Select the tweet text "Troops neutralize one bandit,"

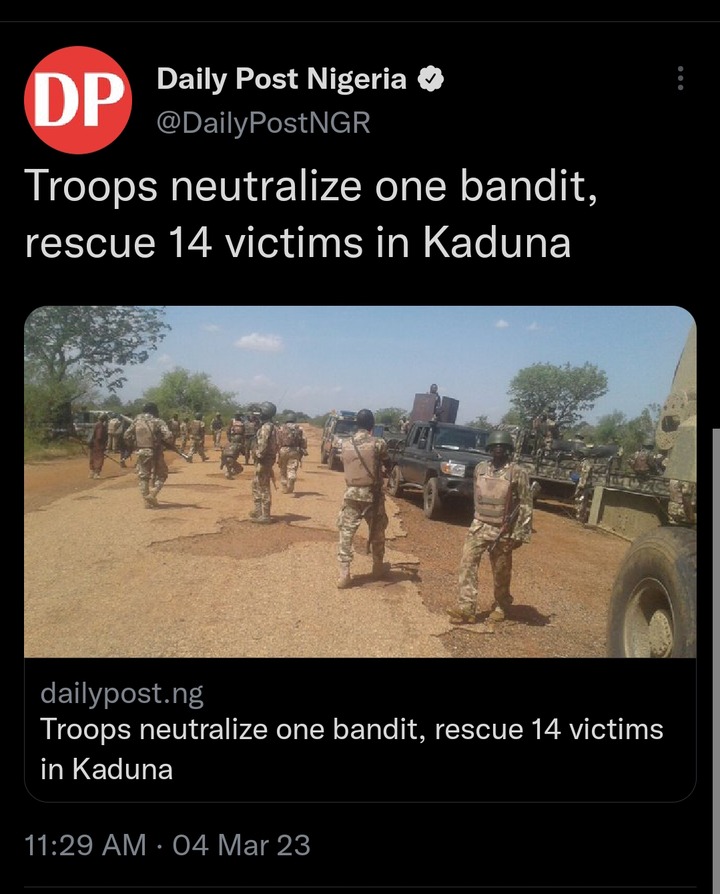(311, 186)
